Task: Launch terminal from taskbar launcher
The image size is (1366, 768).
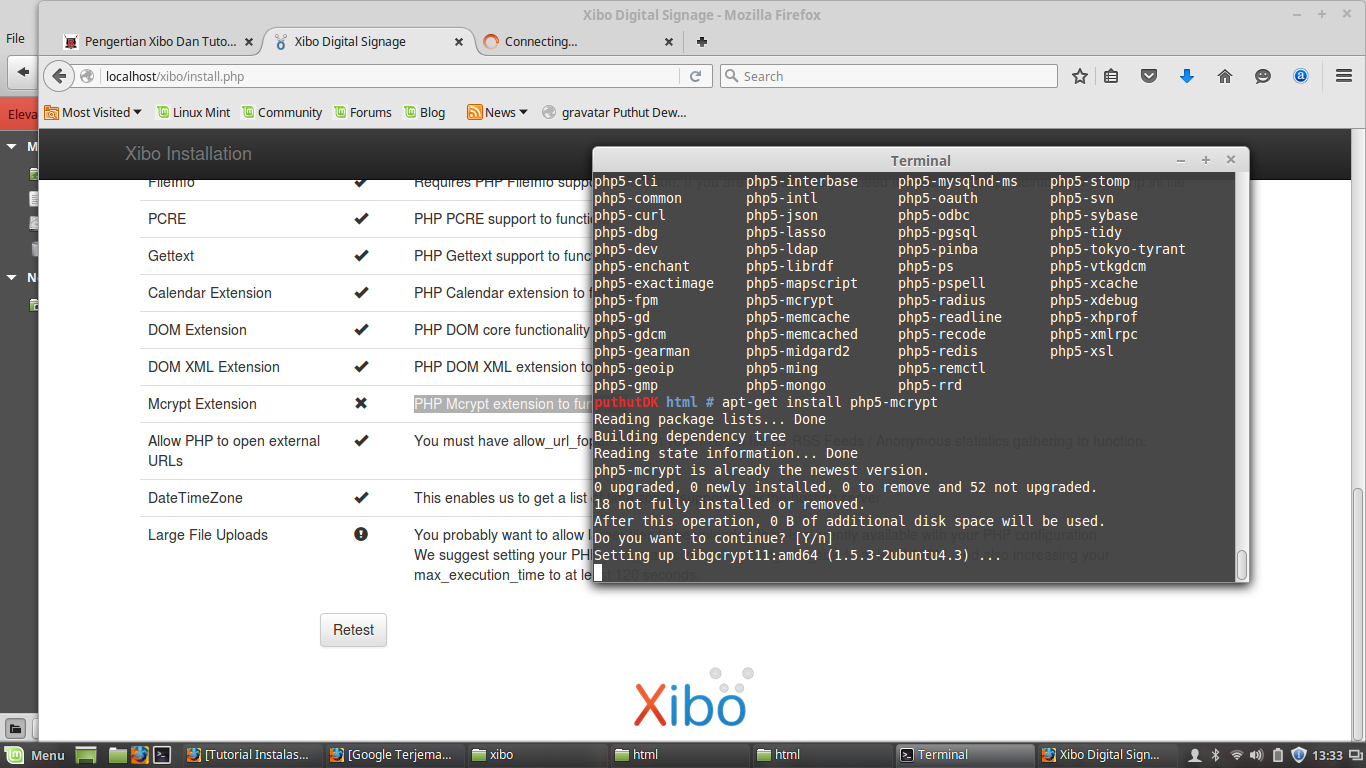Action: tap(163, 755)
